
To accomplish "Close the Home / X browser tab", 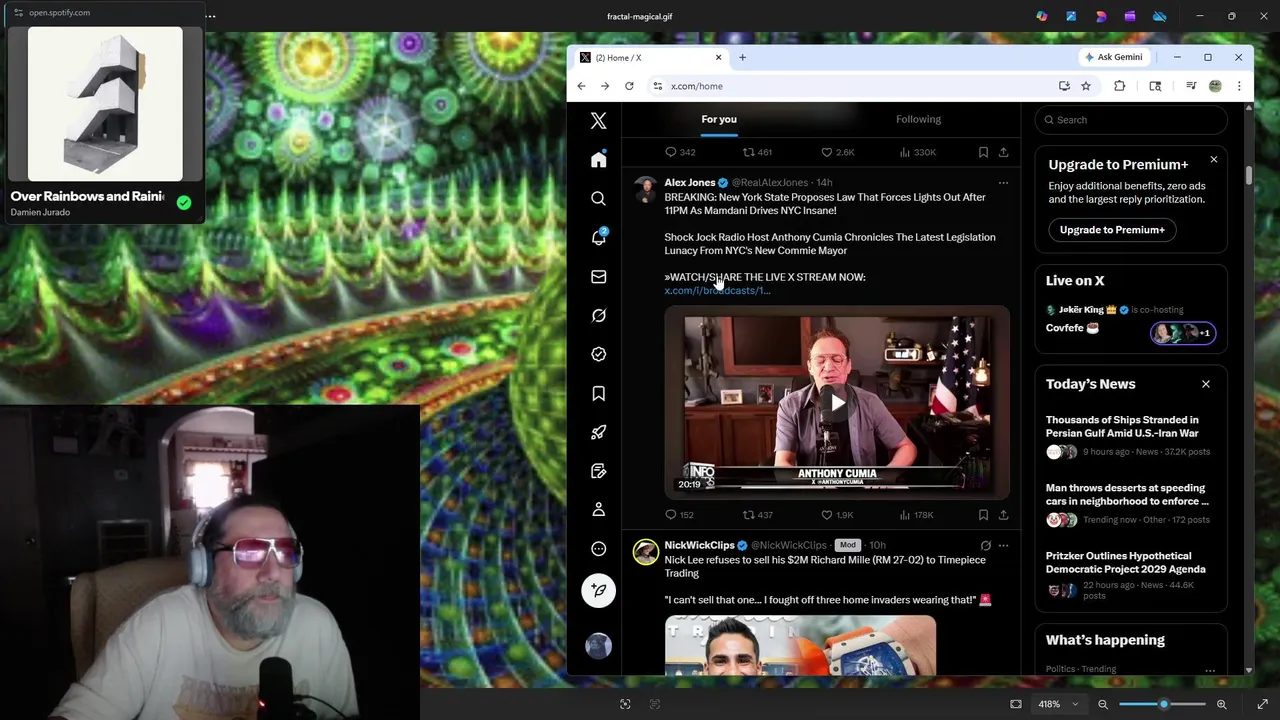I will pyautogui.click(x=718, y=57).
